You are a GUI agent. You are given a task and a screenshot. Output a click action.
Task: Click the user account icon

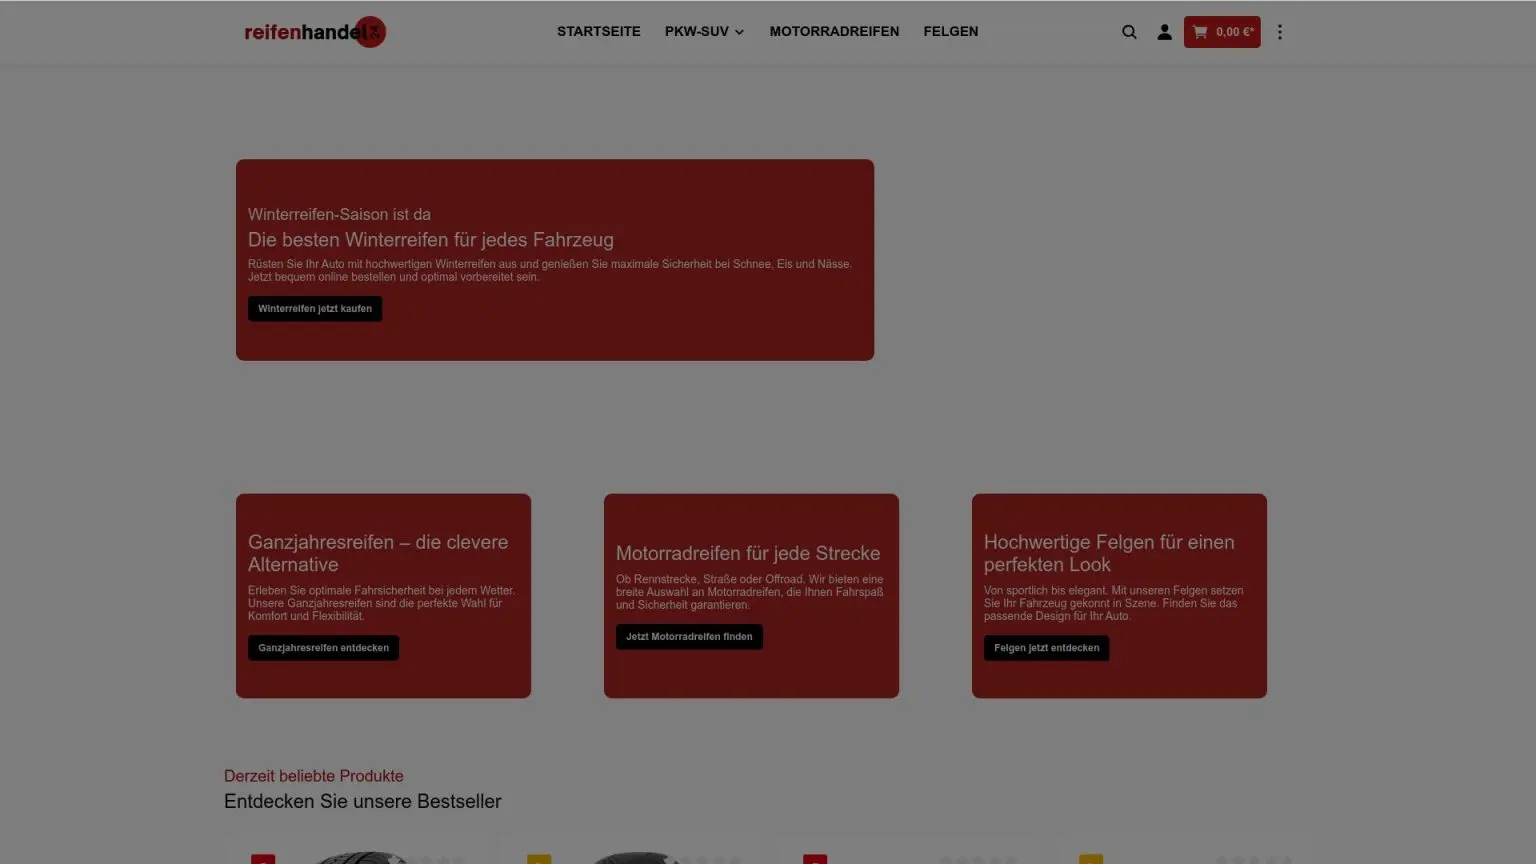[x=1164, y=32]
